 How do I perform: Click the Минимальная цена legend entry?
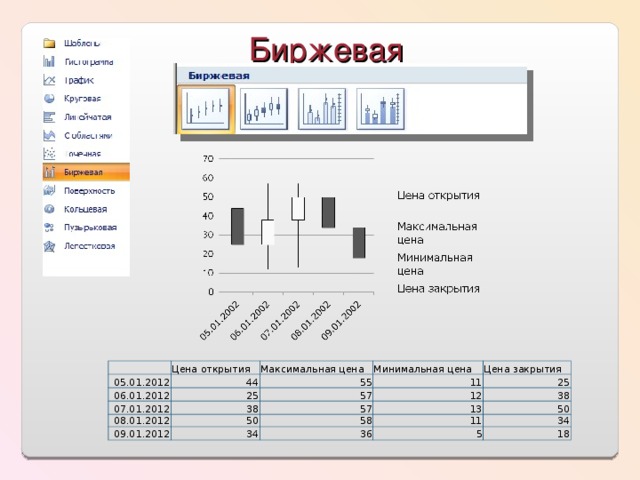click(435, 264)
